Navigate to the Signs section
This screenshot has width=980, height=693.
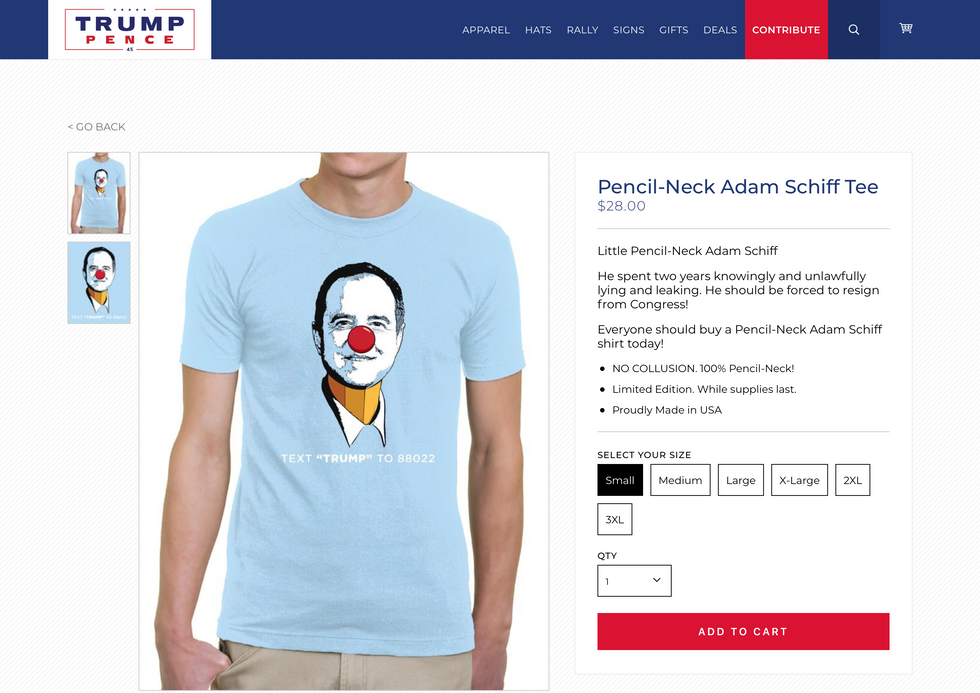(x=628, y=30)
